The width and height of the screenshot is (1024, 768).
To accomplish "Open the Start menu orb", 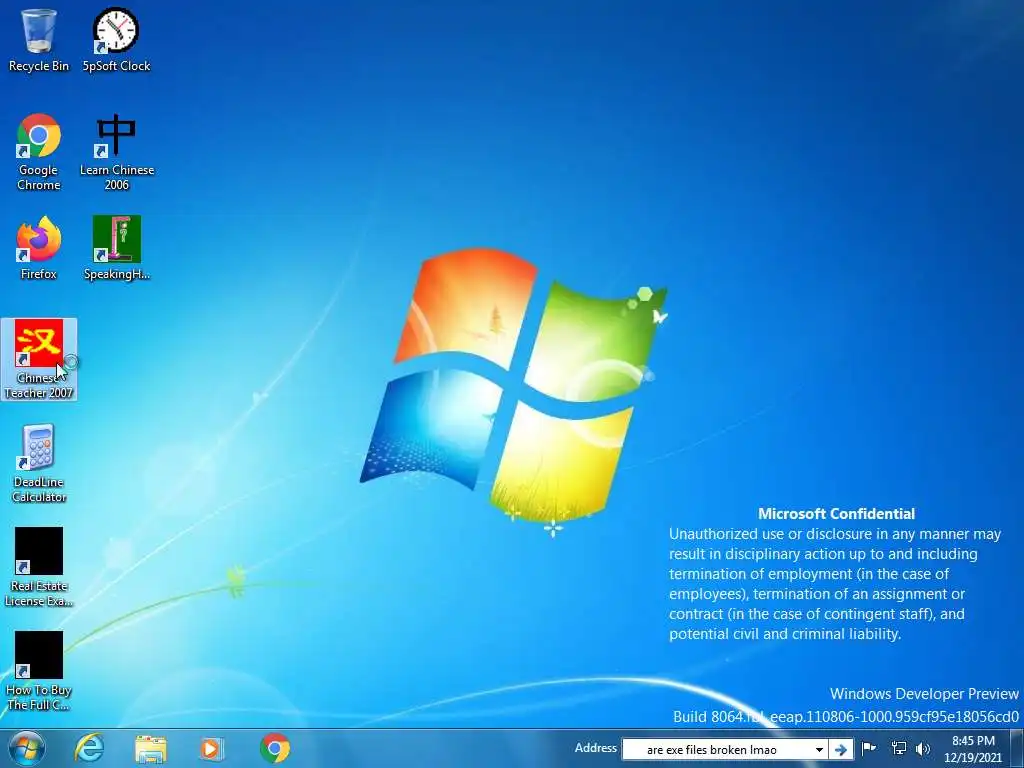I will (x=26, y=748).
